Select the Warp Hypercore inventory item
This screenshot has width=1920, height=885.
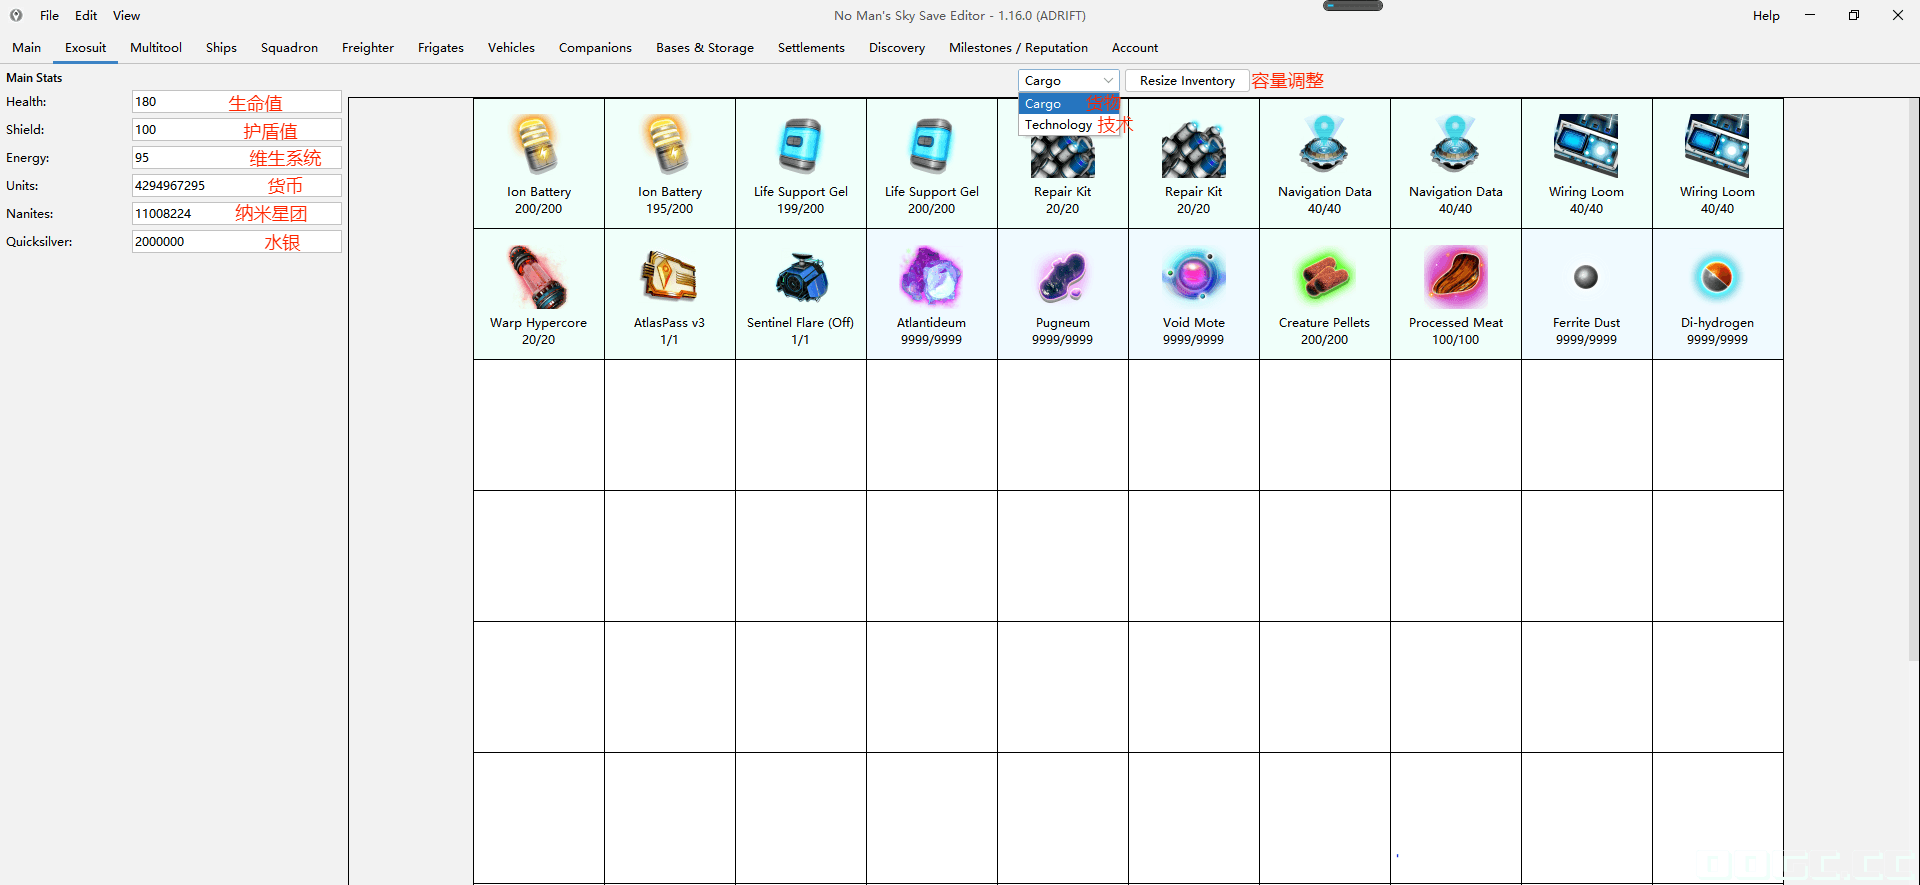[539, 294]
